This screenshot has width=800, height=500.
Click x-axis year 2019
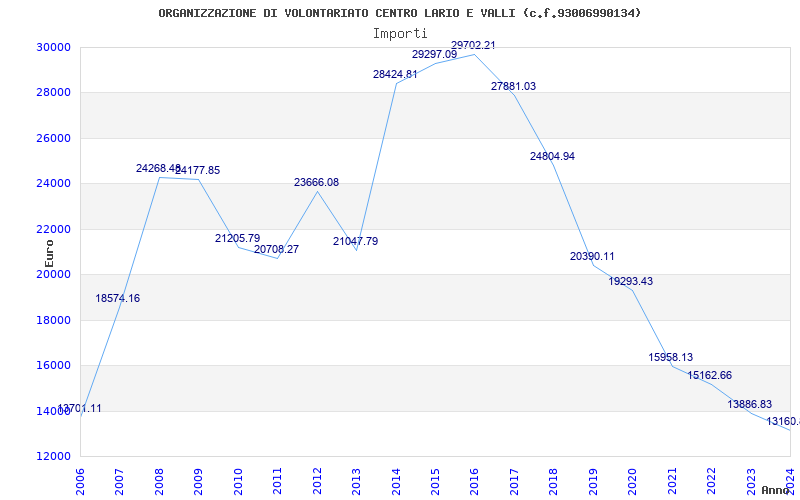[593, 481]
